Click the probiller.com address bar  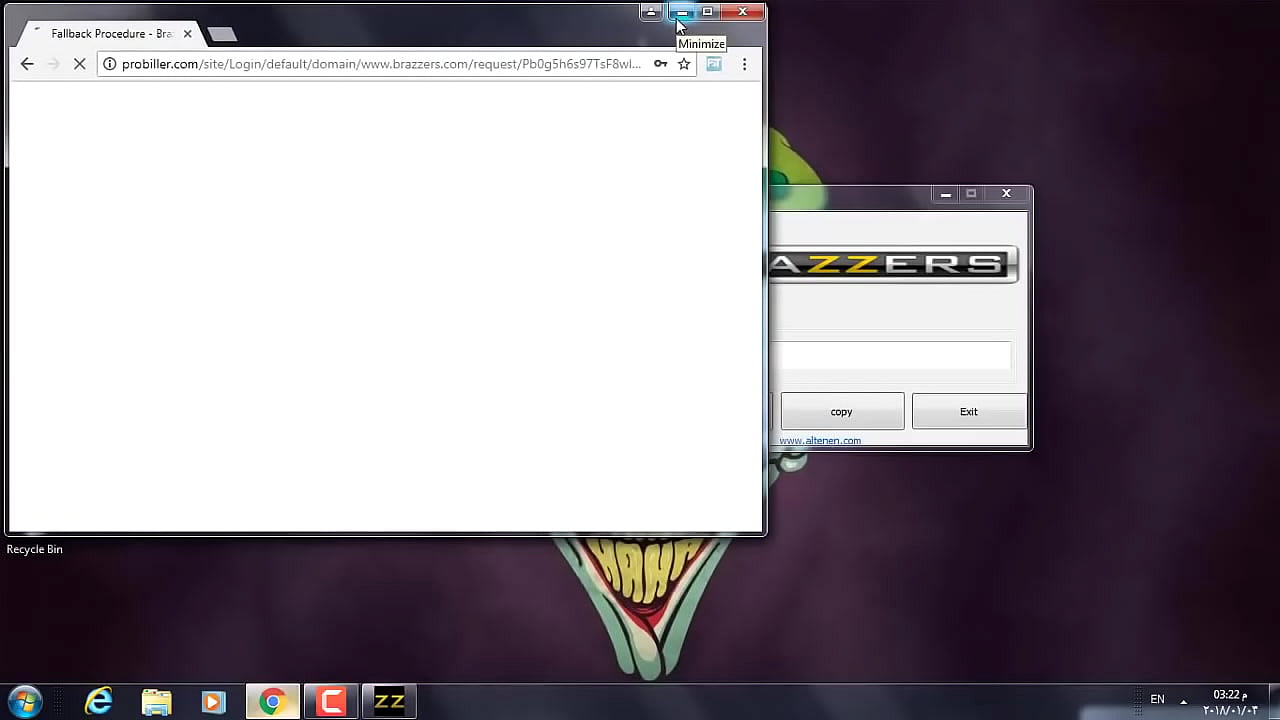[380, 64]
